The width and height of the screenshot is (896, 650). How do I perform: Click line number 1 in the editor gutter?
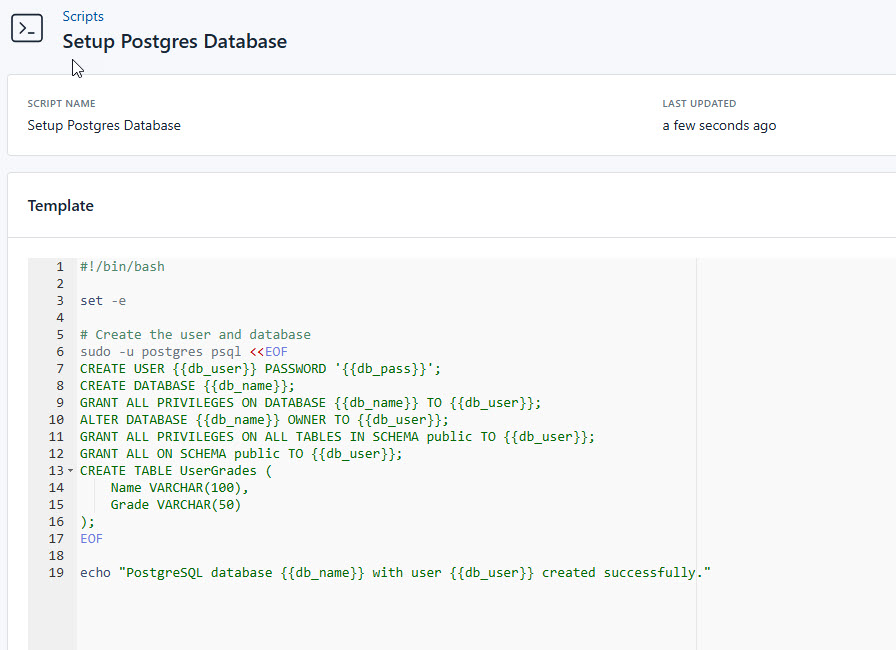point(59,266)
